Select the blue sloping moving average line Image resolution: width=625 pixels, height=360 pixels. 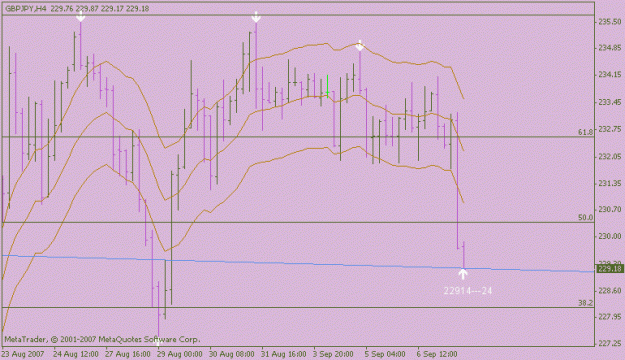point(297,264)
